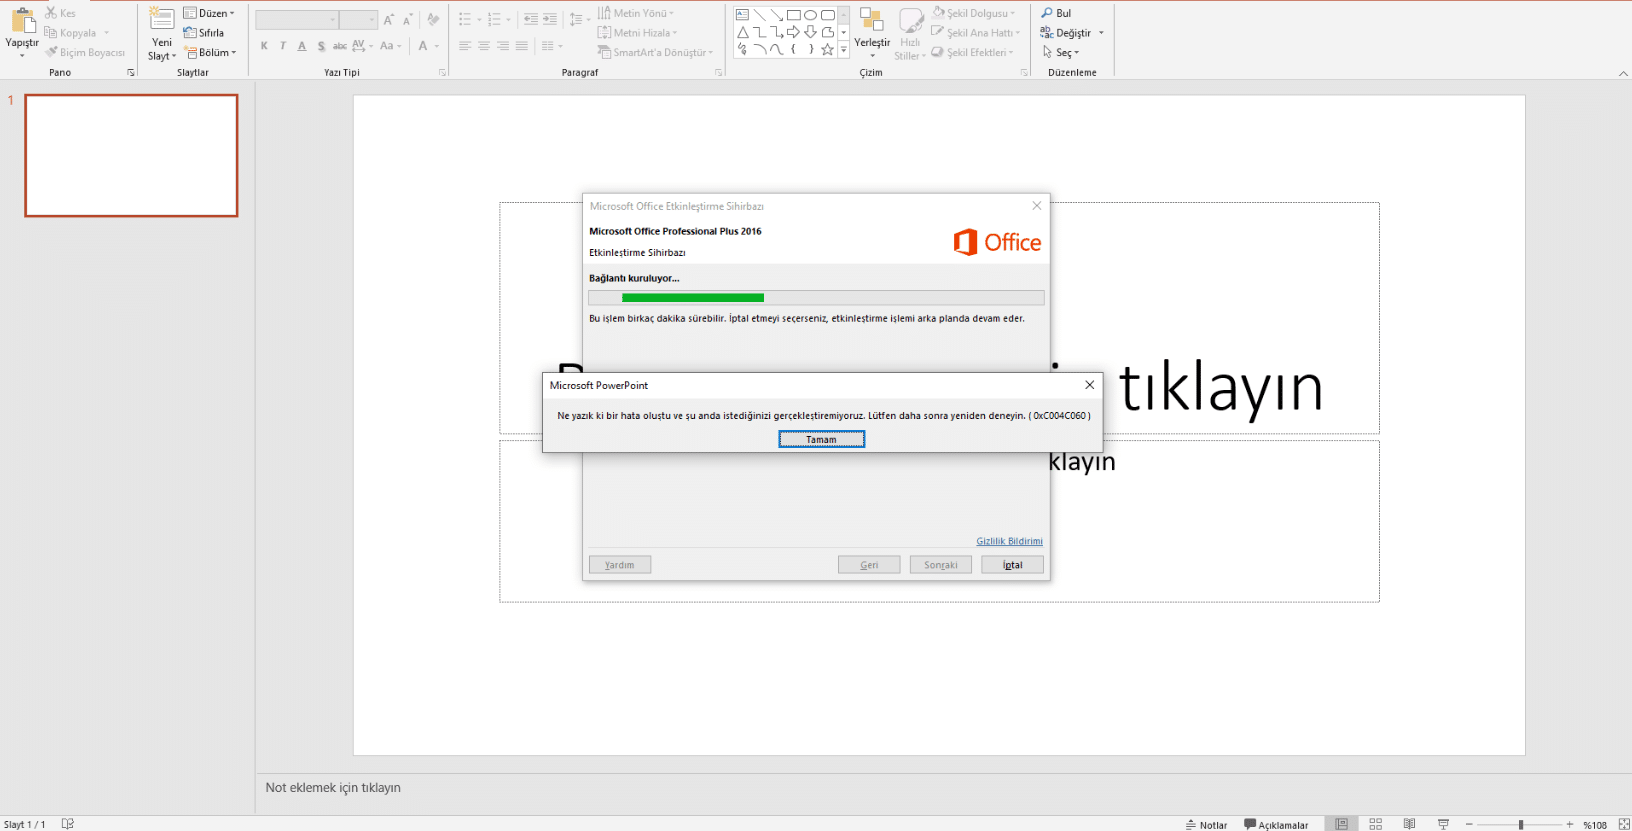The image size is (1632, 831).
Task: Click the clear all formatting icon
Action: 433,20
